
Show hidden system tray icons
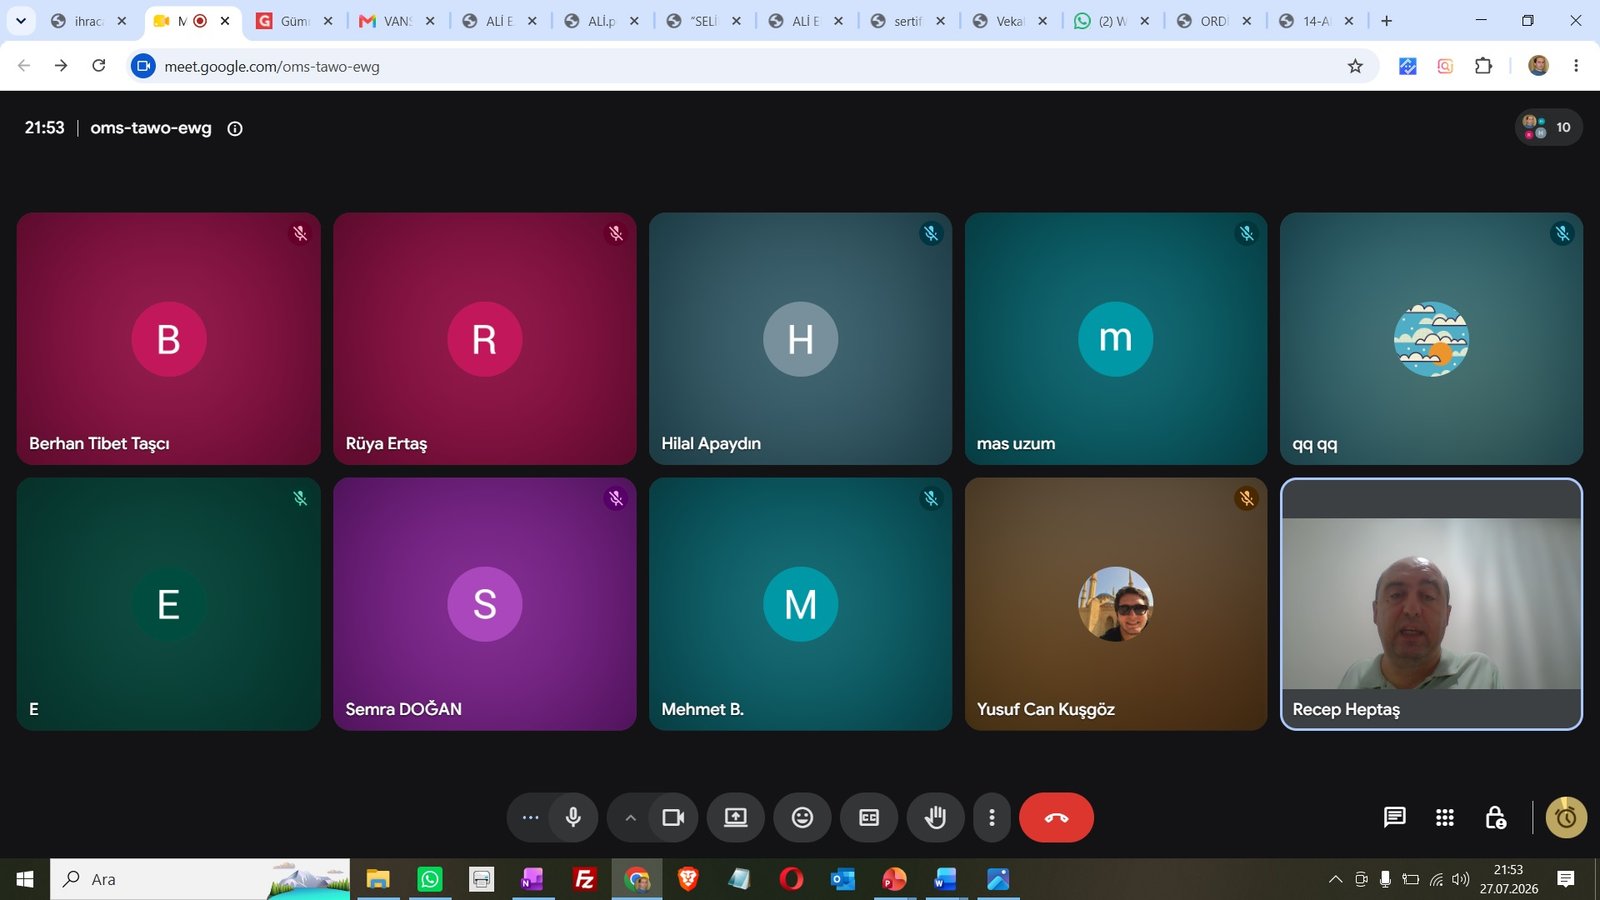coord(1335,879)
